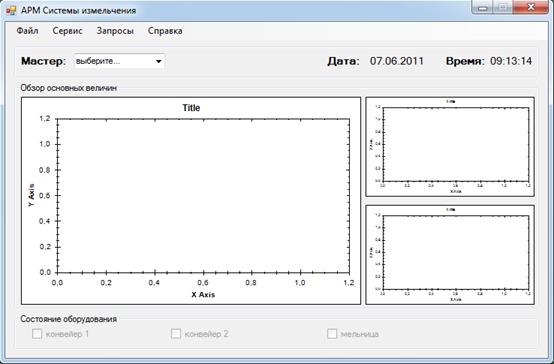554x364 pixels.
Task: Click the Обзор основных величин group title
Action: click(69, 88)
